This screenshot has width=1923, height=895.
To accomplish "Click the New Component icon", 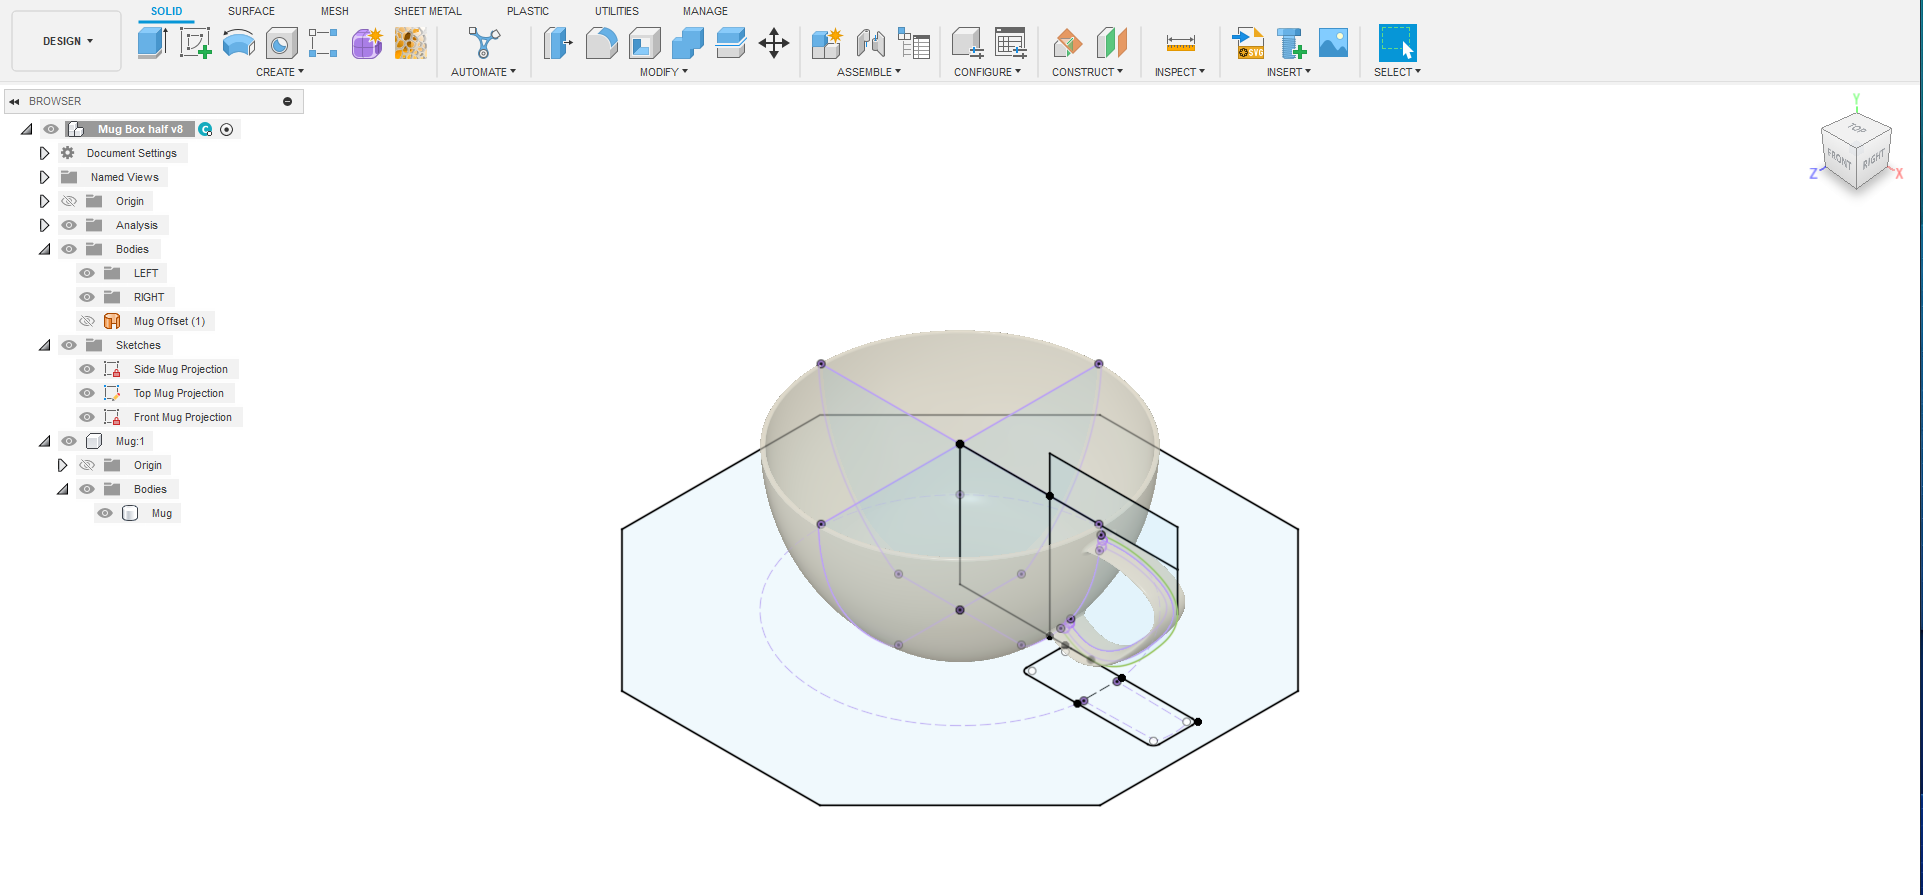I will click(x=827, y=43).
